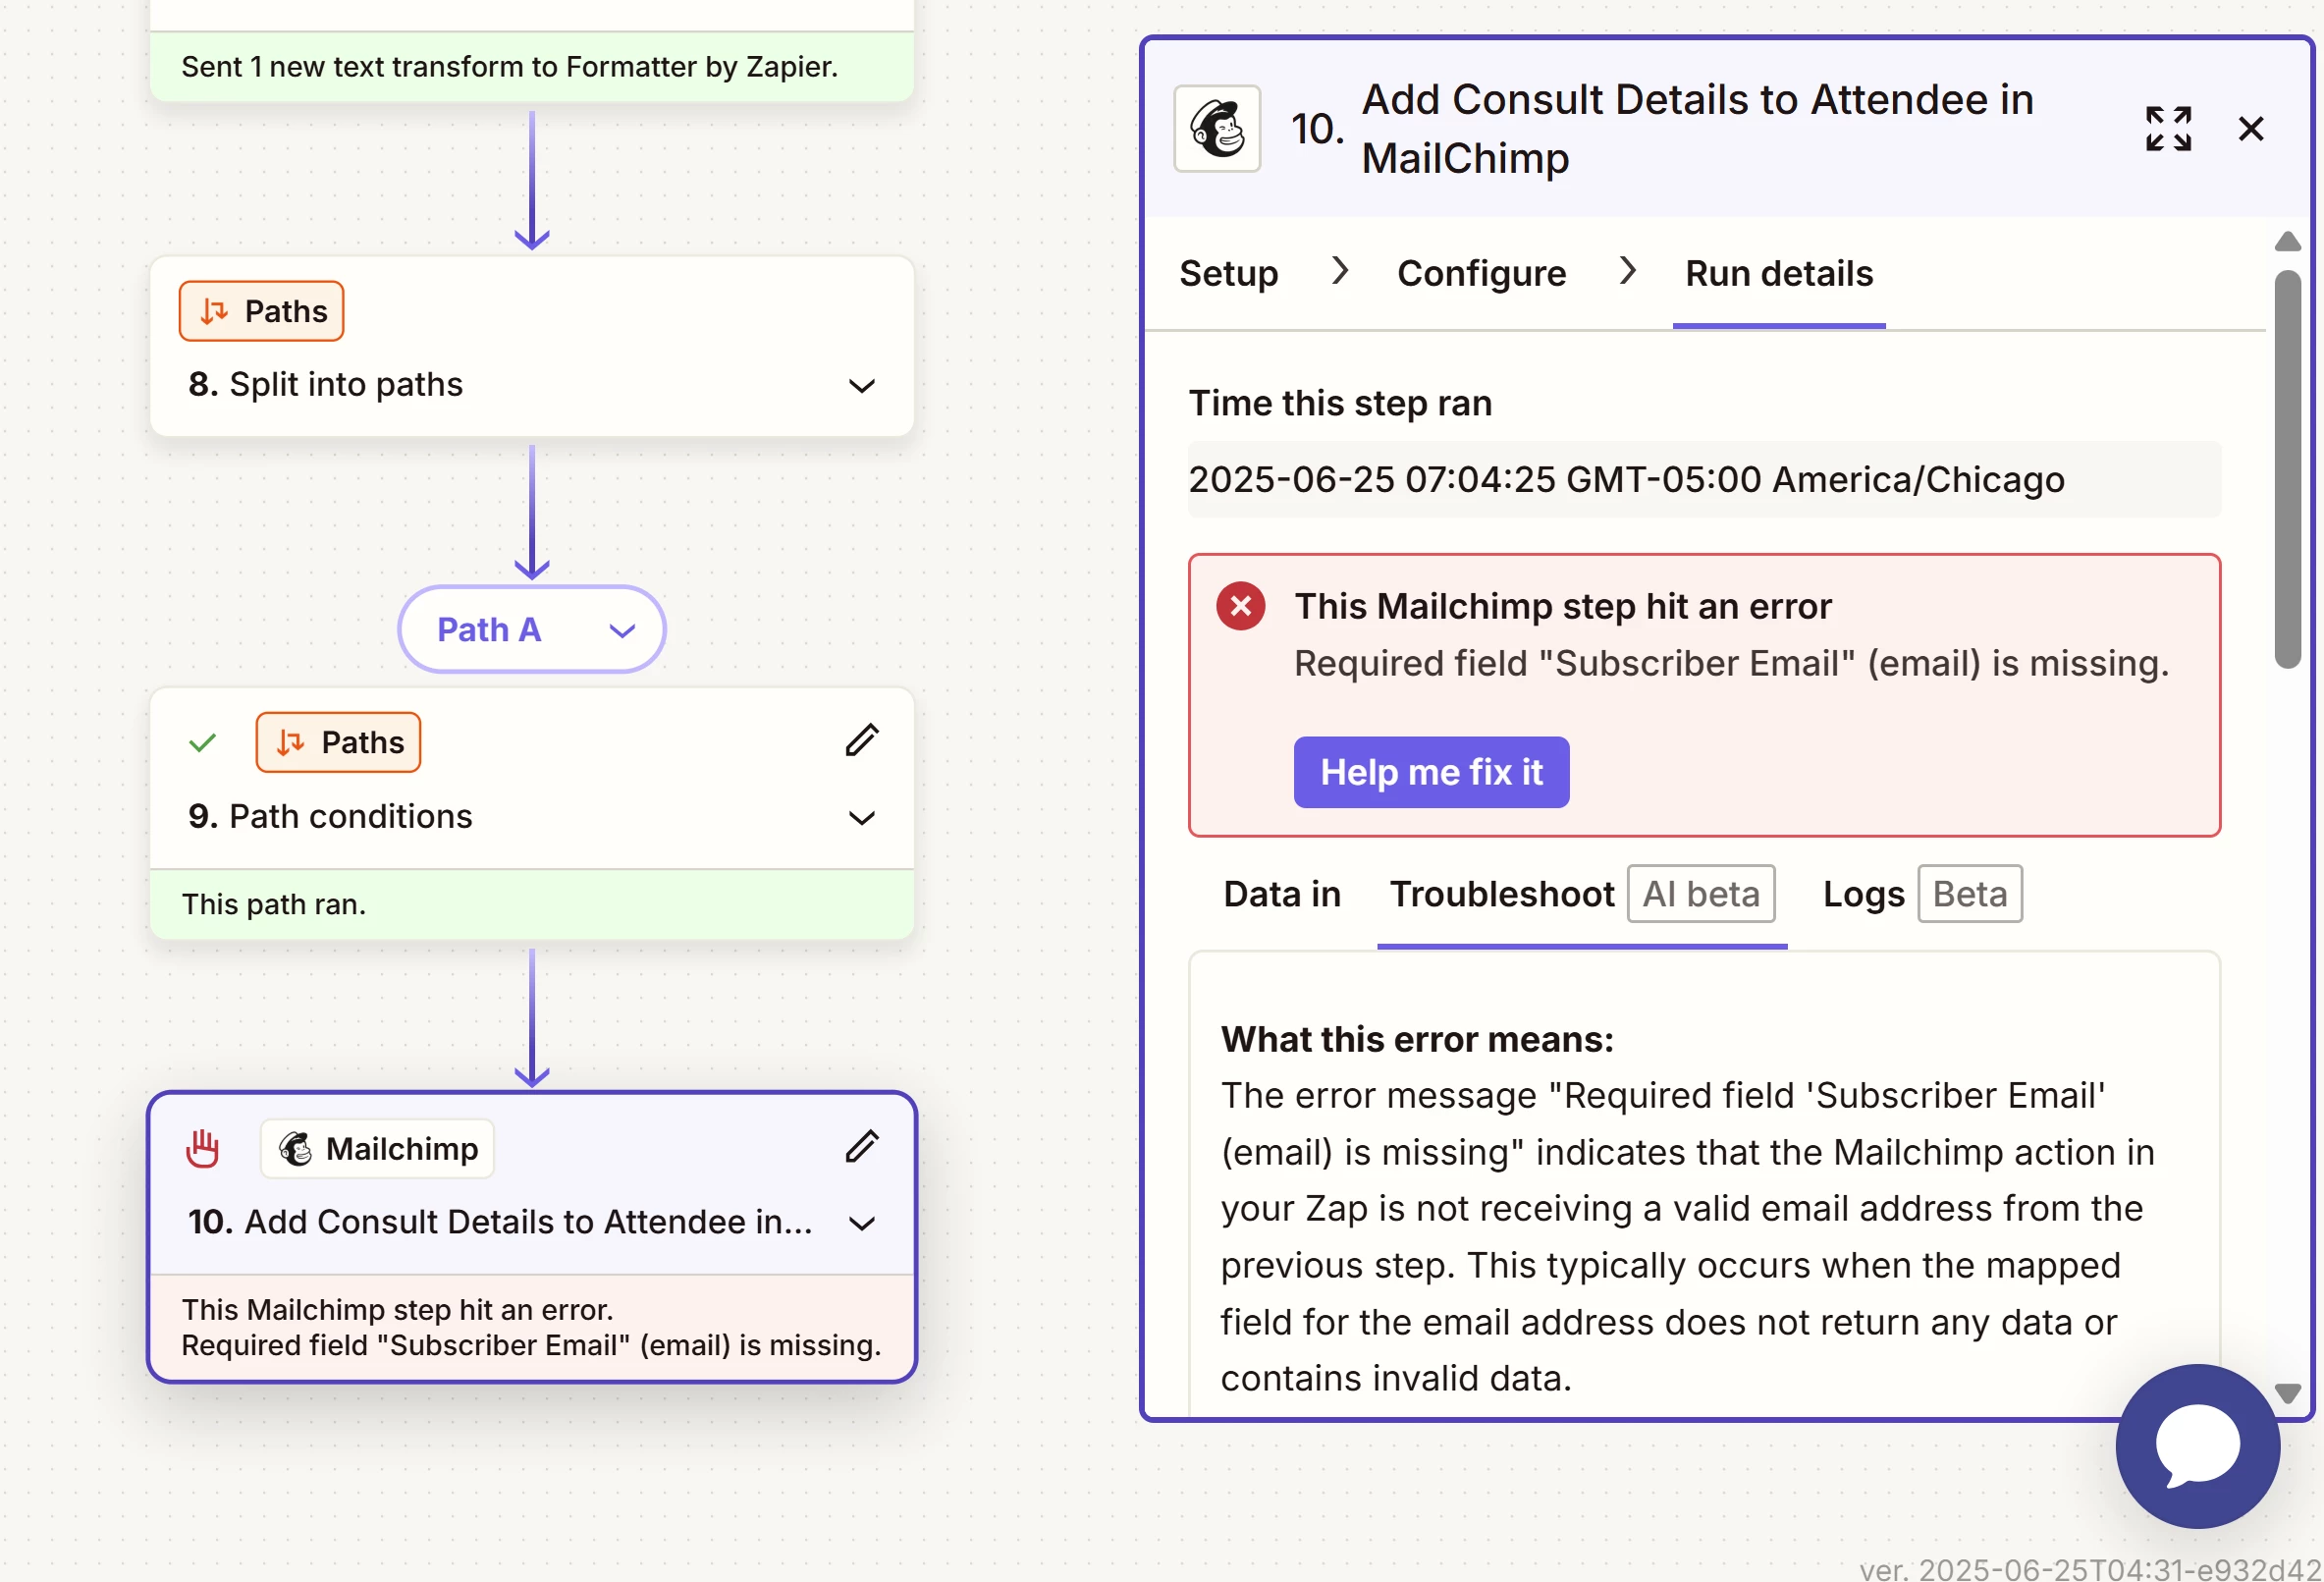The image size is (2324, 1582).
Task: Click the panel scrollbar down arrow
Action: click(x=2287, y=1392)
